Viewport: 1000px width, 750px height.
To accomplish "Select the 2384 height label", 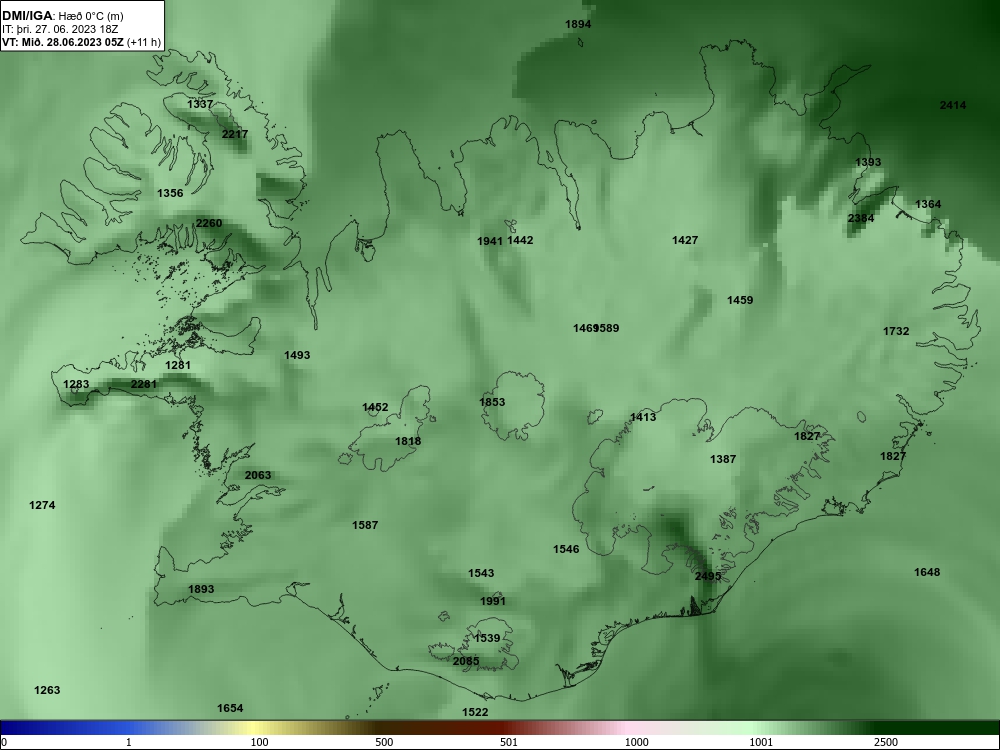I will pos(861,218).
